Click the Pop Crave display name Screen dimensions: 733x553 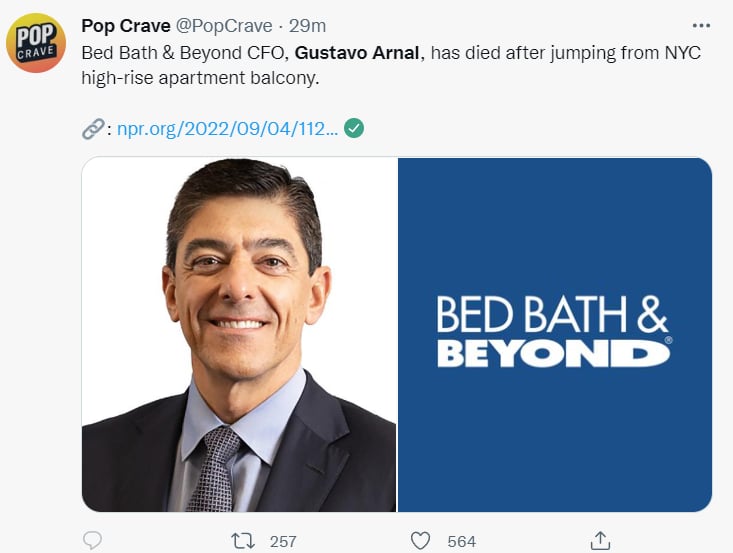click(x=126, y=26)
